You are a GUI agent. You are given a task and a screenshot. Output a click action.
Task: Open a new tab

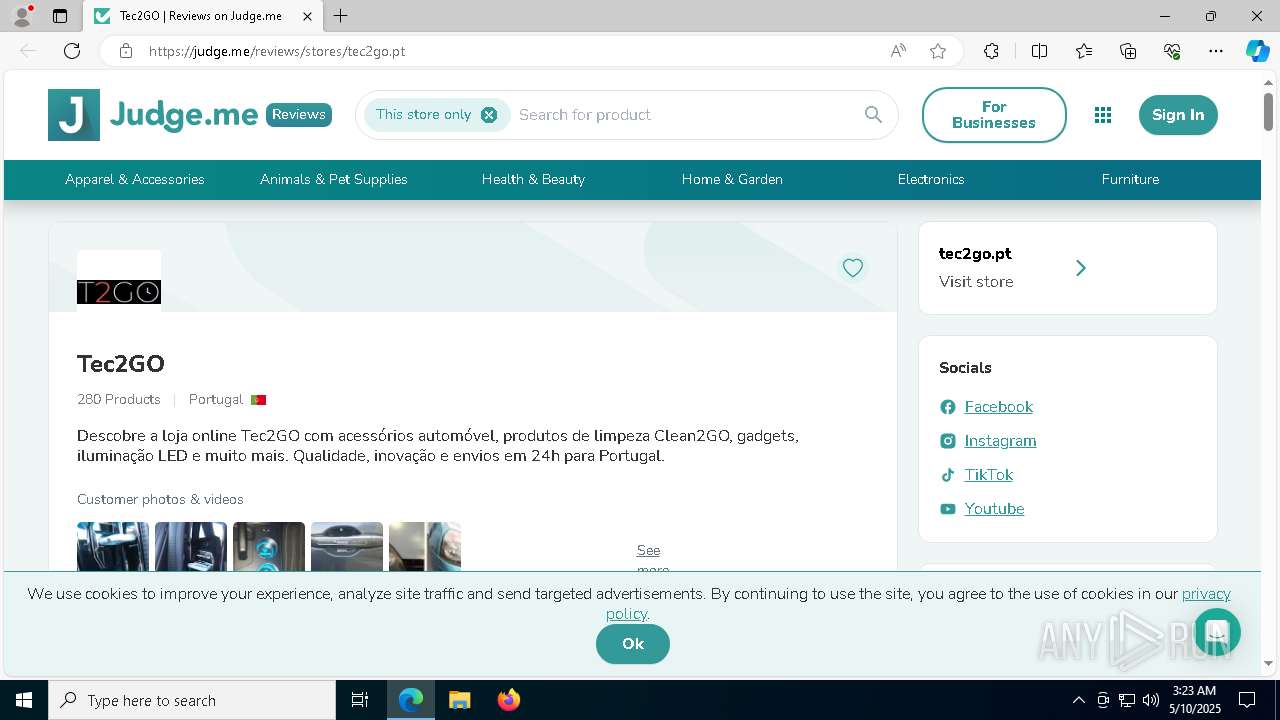point(341,16)
